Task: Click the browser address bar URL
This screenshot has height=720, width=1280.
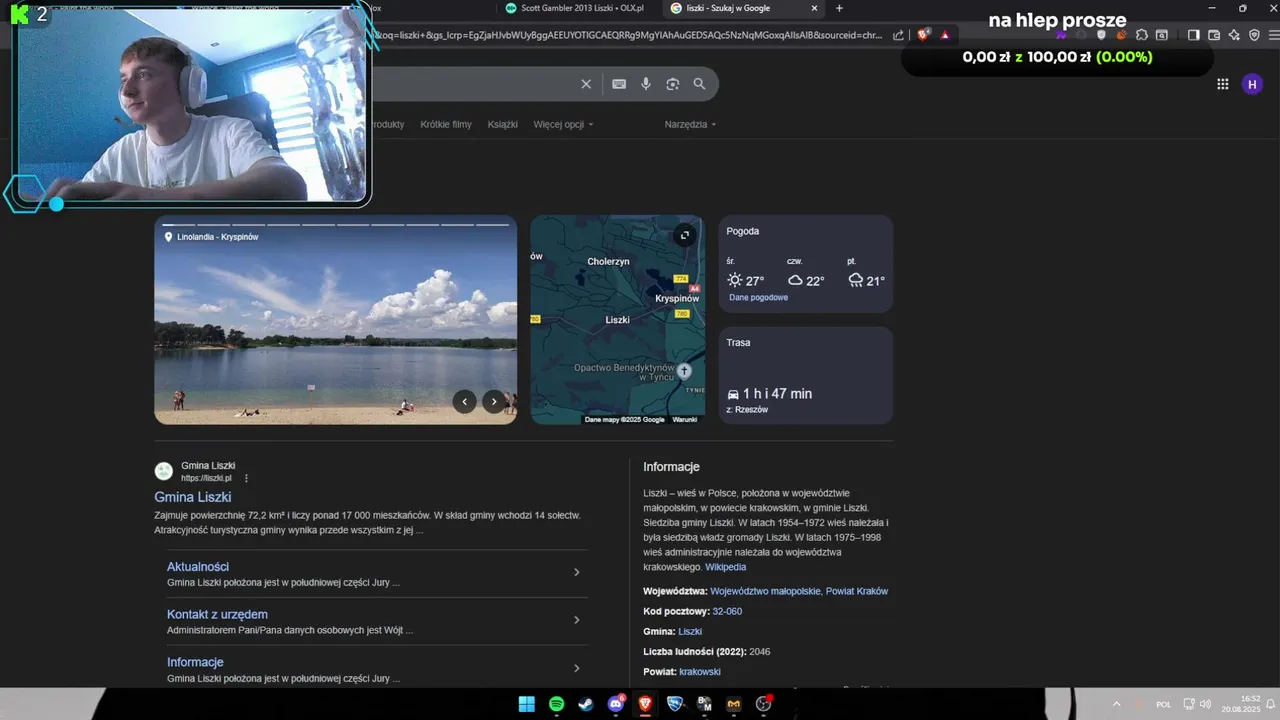Action: click(628, 35)
